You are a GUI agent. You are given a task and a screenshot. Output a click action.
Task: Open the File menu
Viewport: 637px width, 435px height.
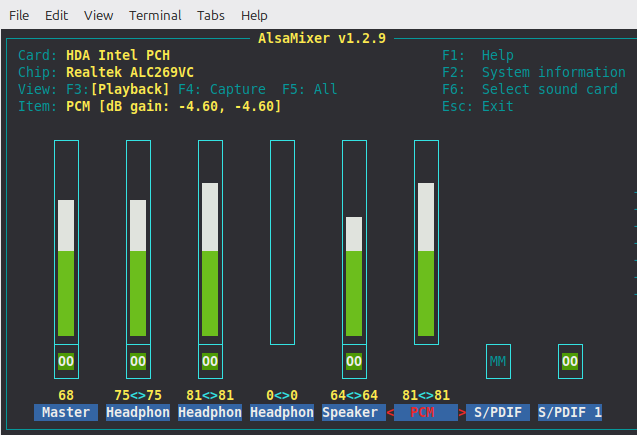pyautogui.click(x=19, y=15)
